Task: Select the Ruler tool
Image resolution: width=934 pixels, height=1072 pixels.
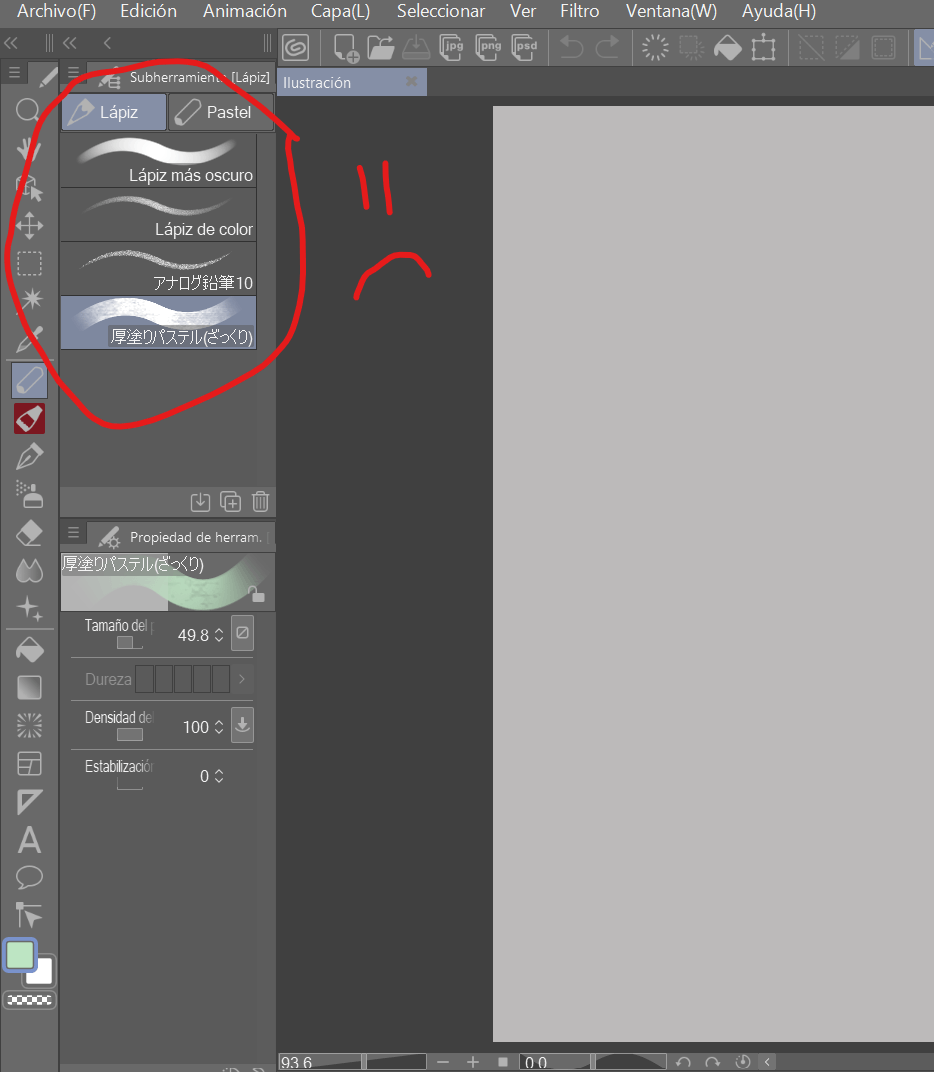Action: (29, 801)
